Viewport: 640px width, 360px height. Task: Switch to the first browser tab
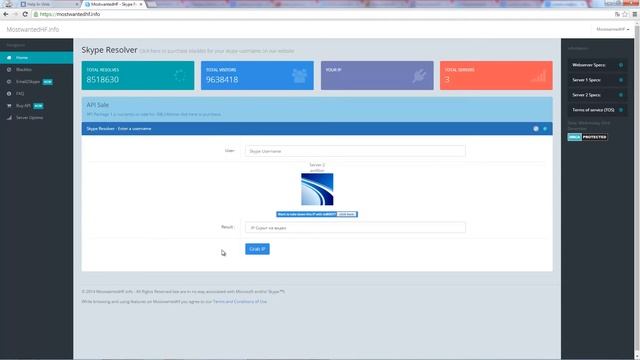49,4
